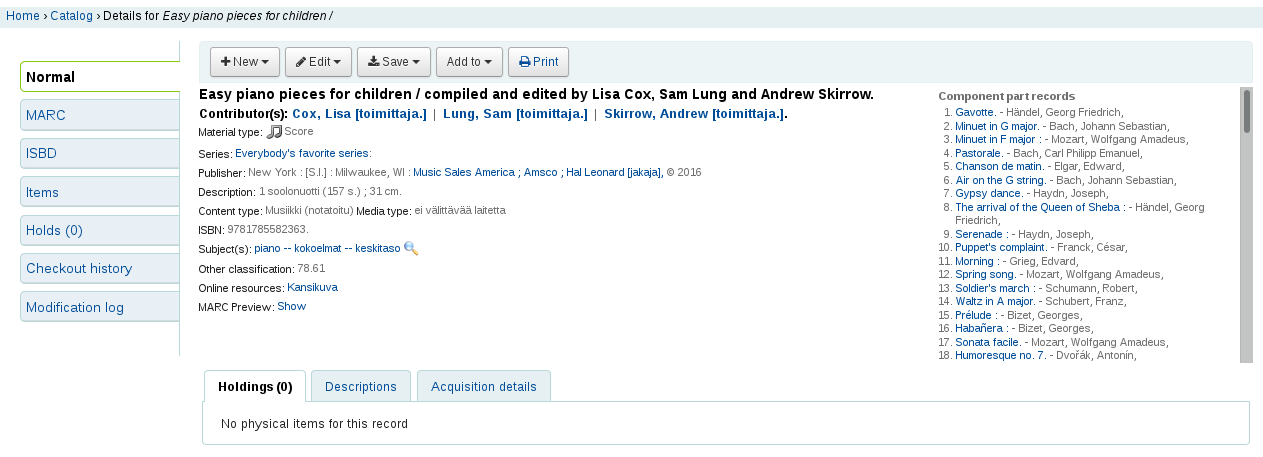
Task: Click the component part records scrollbar
Action: (1246, 225)
